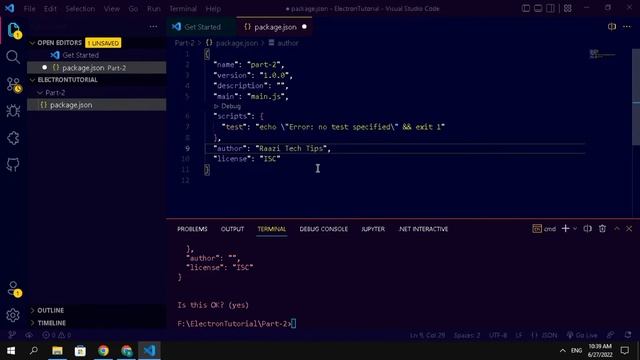Viewport: 640px width, 360px height.
Task: Click the Explorer more actions ellipsis
Action: (153, 27)
